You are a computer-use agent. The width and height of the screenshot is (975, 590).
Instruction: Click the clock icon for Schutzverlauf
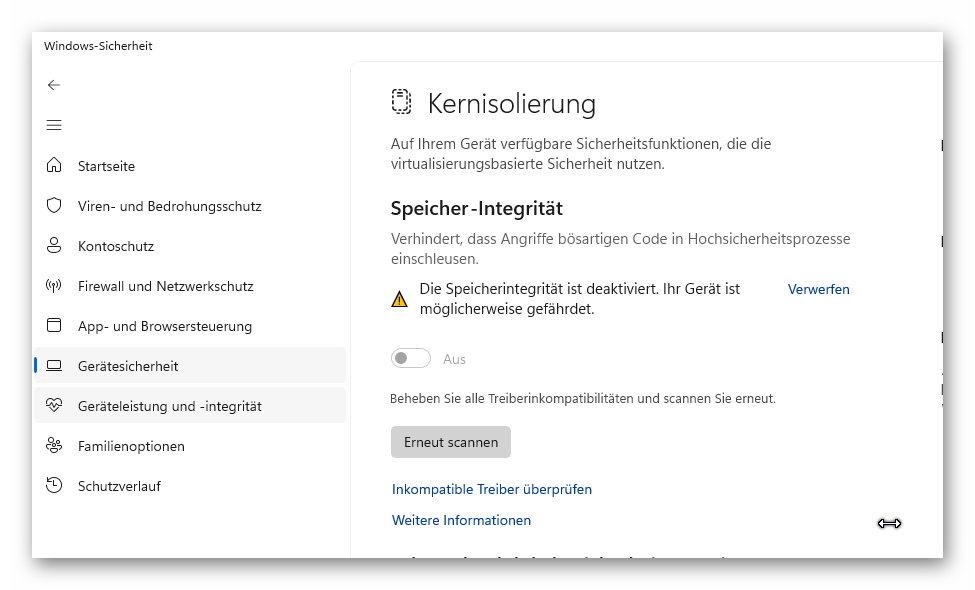click(54, 486)
